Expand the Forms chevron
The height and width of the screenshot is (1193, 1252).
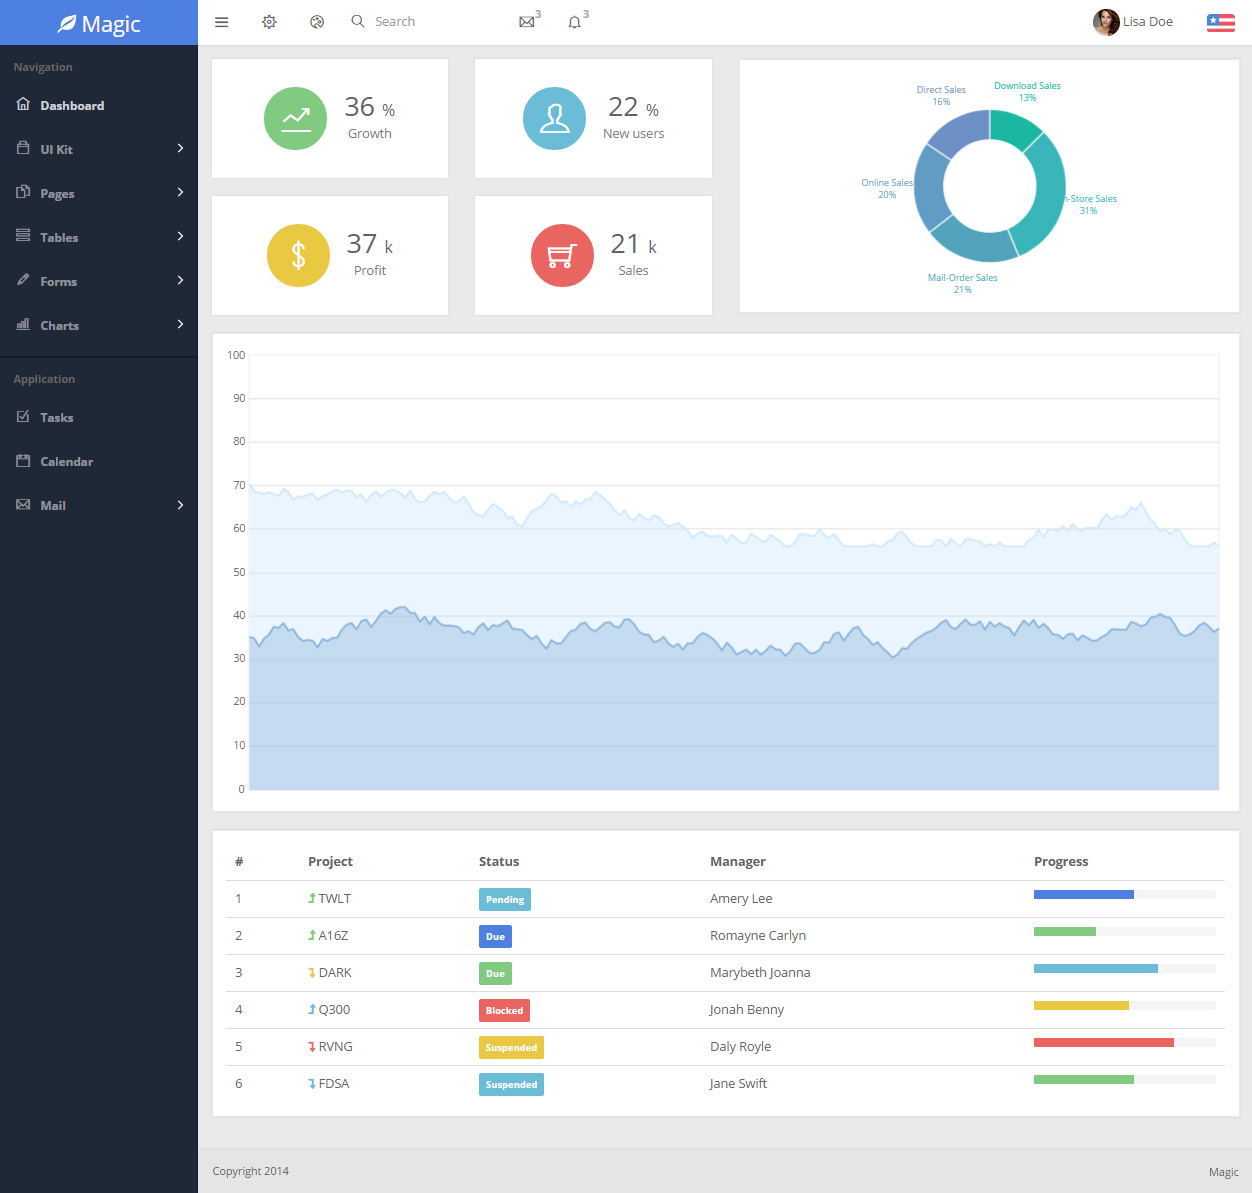[x=180, y=280]
